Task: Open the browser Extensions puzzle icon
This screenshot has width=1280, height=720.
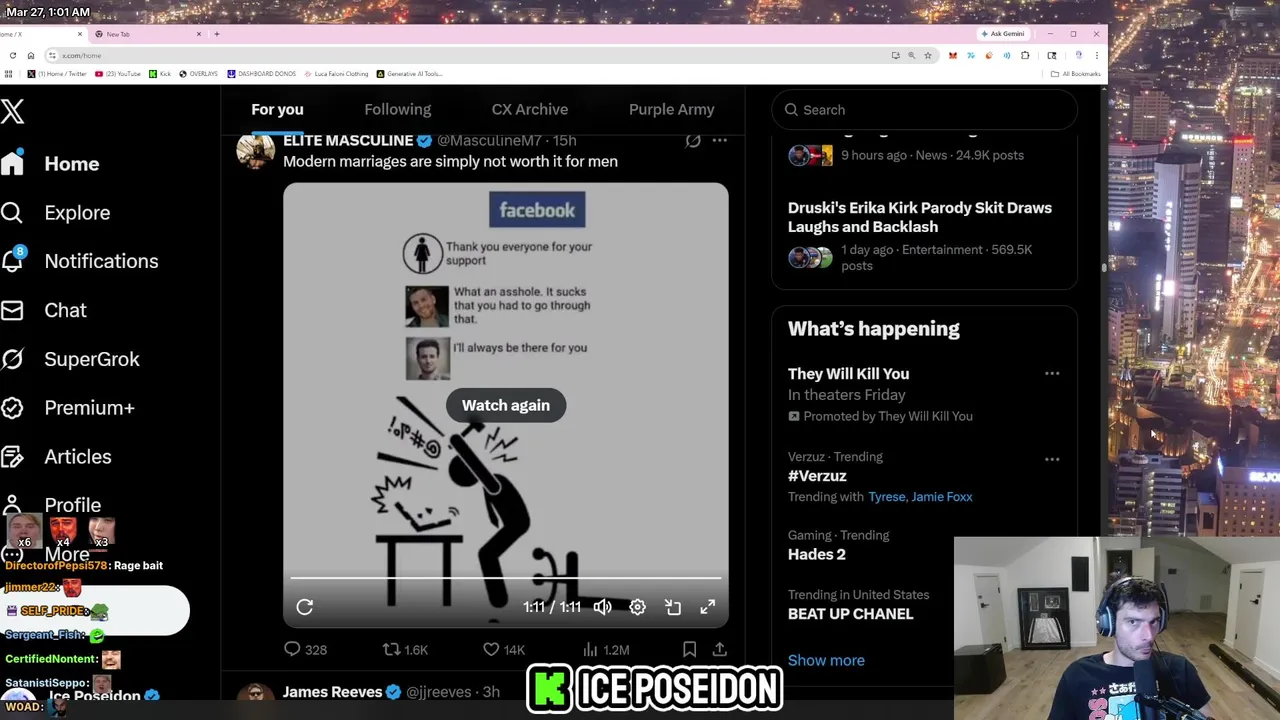Action: 1025,56
